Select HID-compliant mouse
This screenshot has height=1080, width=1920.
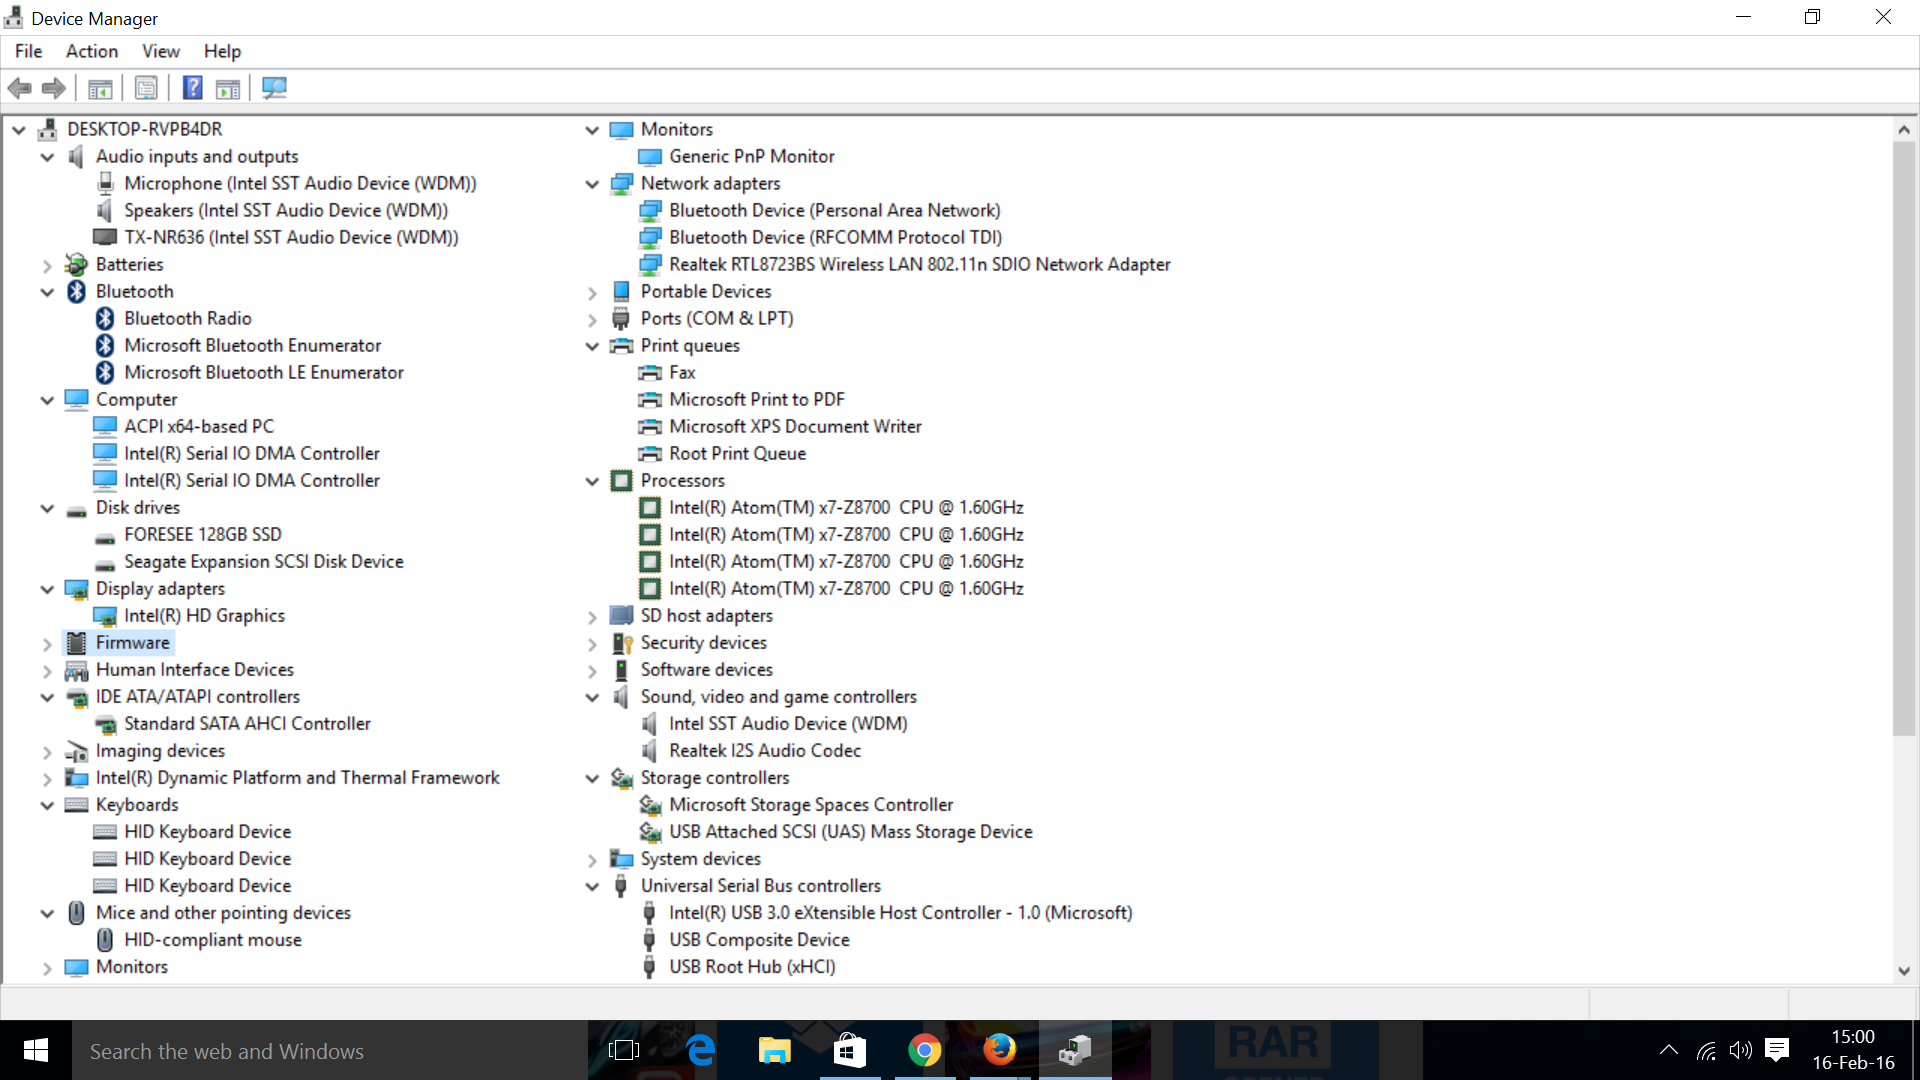pos(213,939)
